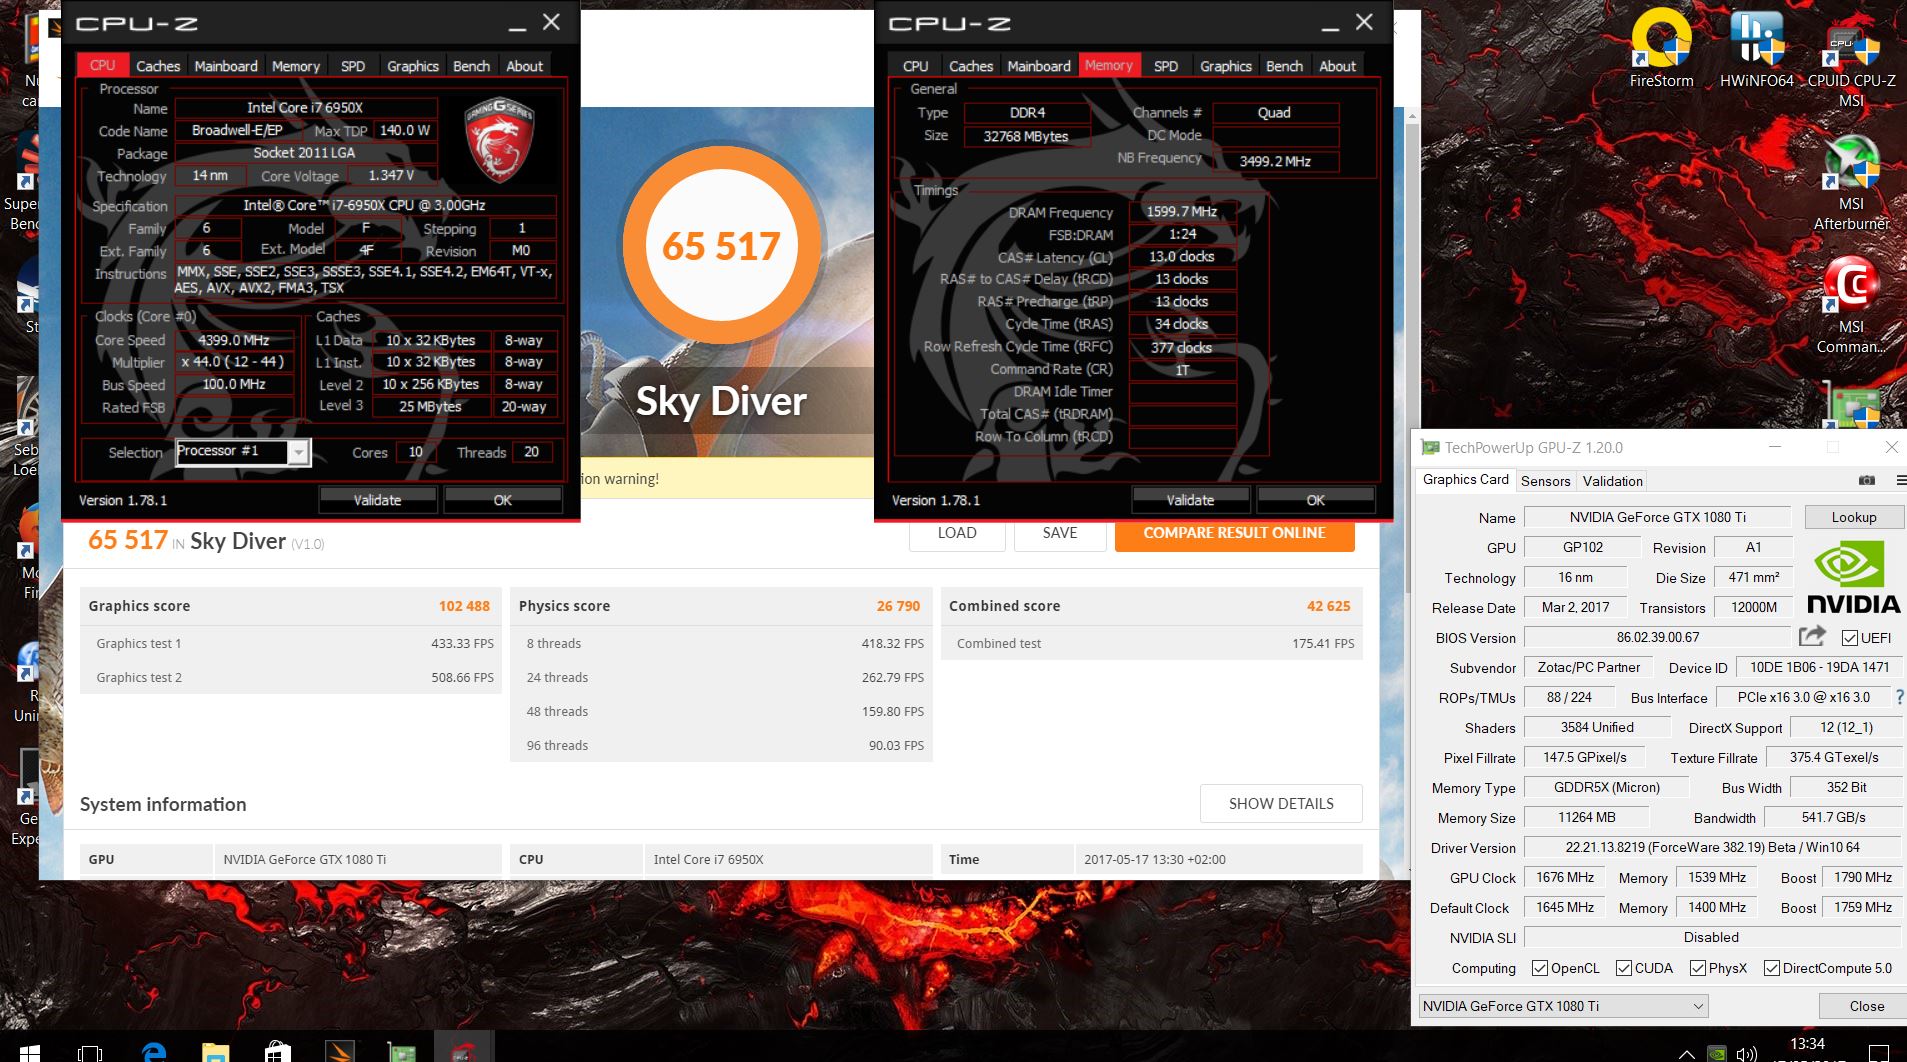Open the Bench tab in left CPU-Z window
The image size is (1907, 1062).
(471, 66)
